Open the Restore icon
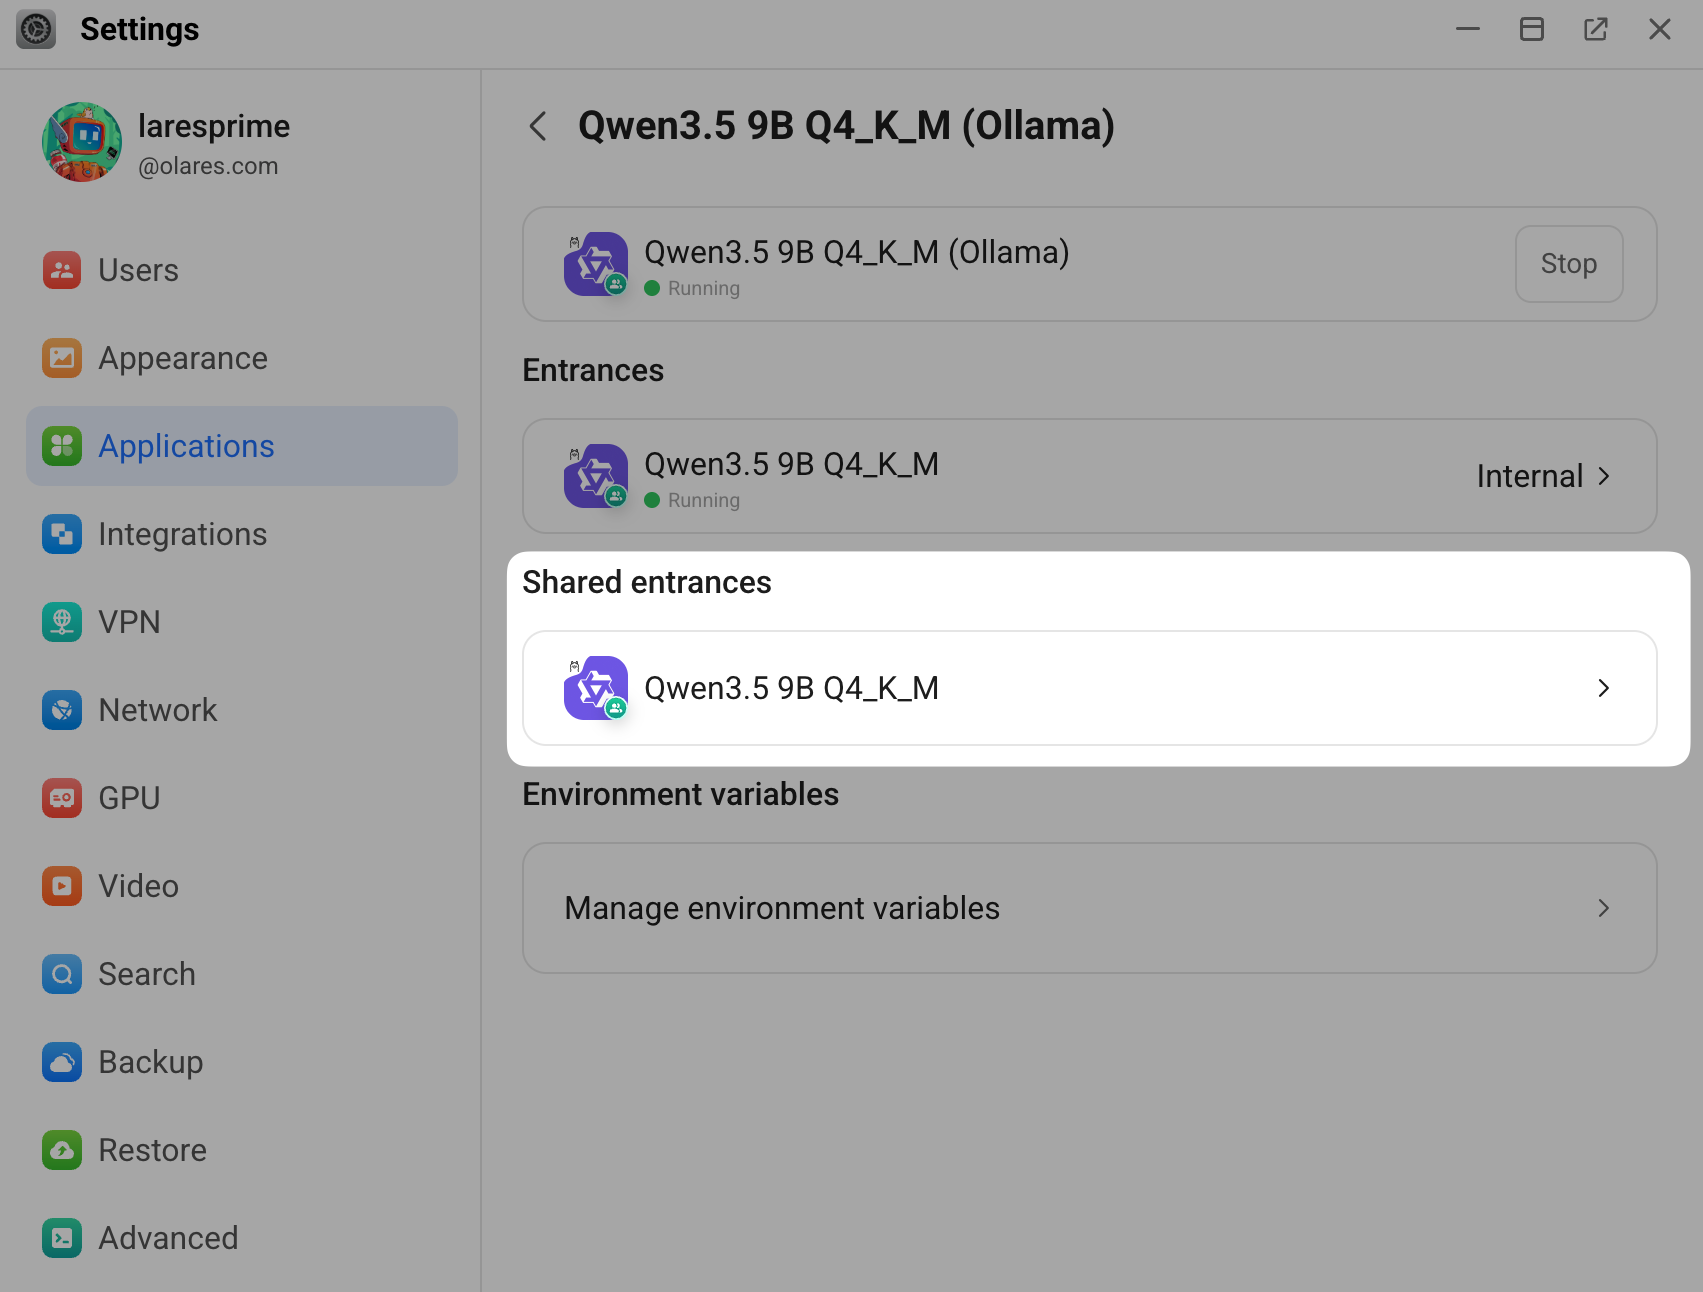 click(62, 1150)
